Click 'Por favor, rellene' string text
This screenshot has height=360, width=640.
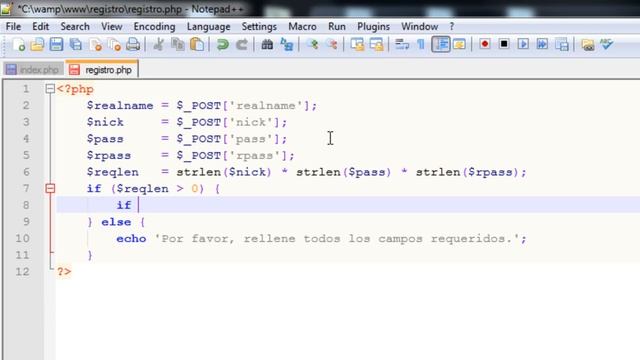(224, 239)
